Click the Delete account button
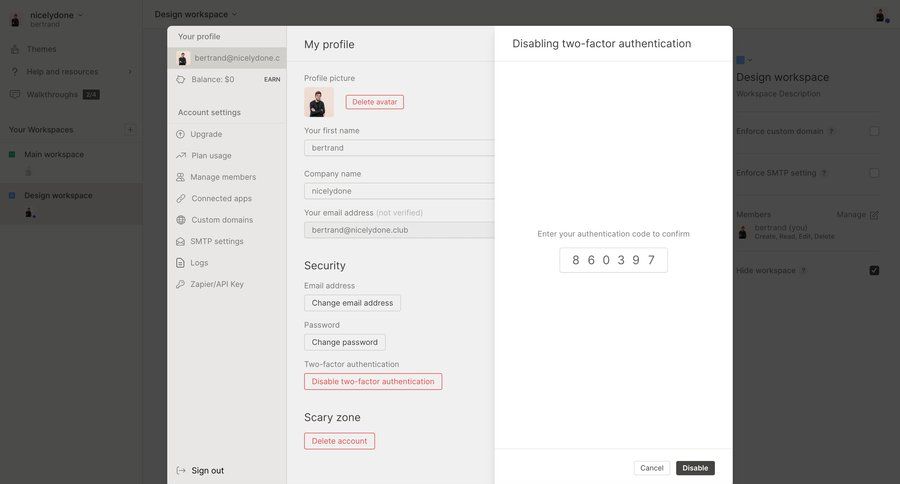The image size is (900, 484). (339, 441)
